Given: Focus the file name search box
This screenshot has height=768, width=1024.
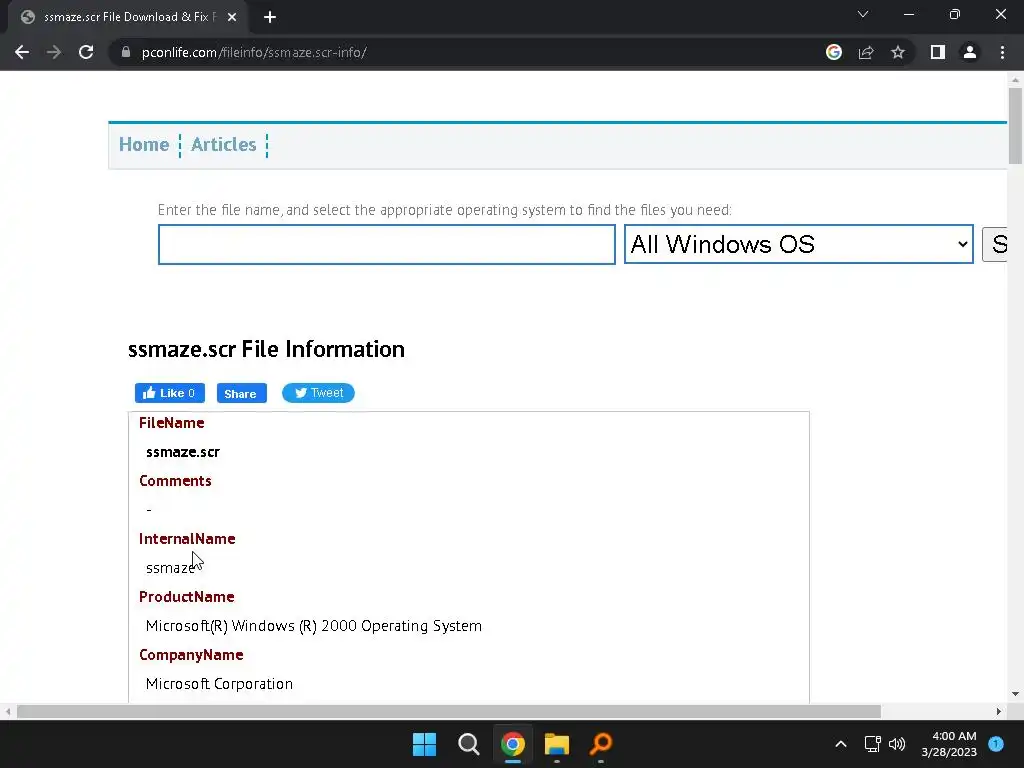Looking at the screenshot, I should click(x=387, y=244).
